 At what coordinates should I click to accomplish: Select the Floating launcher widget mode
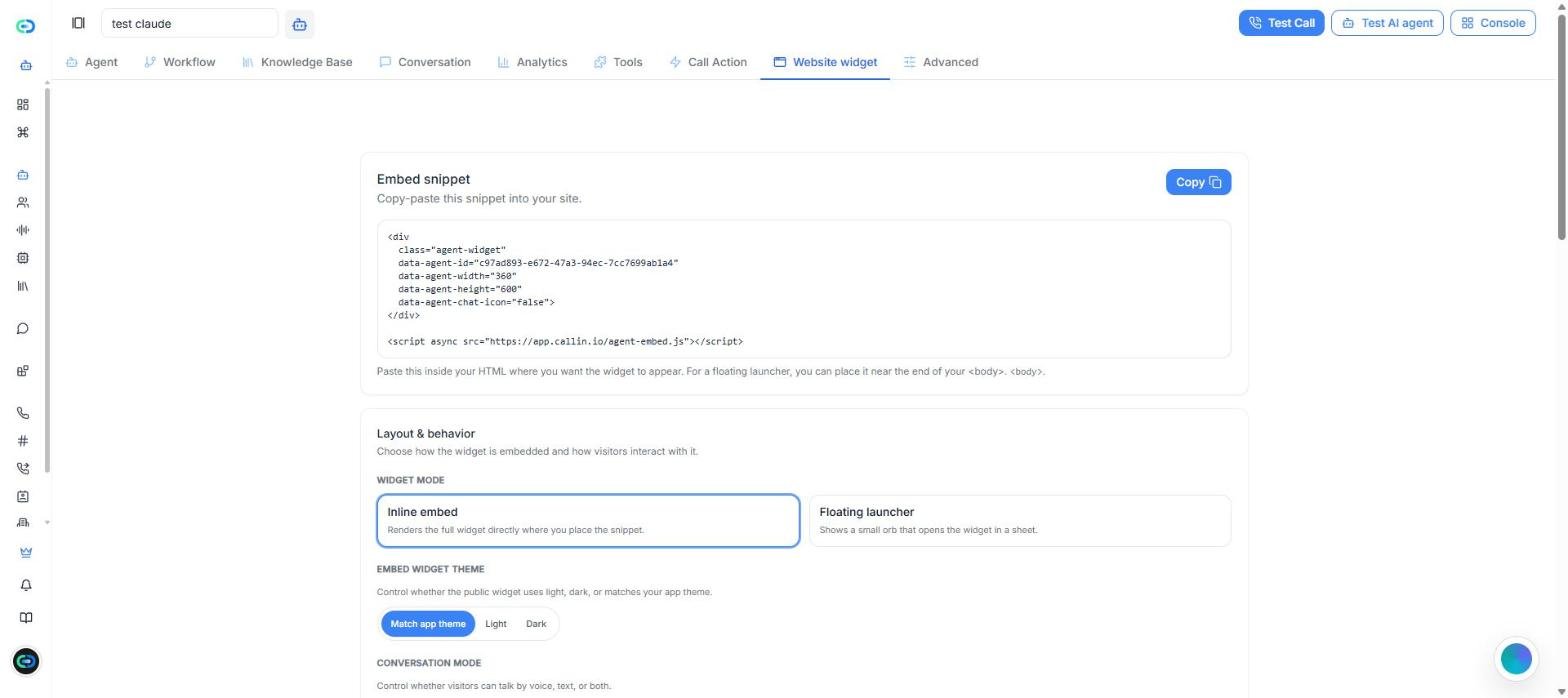(1020, 521)
